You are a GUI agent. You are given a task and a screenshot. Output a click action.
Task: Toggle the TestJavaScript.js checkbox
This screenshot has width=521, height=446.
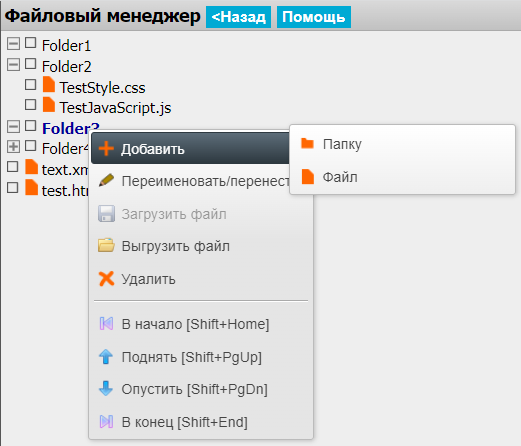click(x=31, y=105)
